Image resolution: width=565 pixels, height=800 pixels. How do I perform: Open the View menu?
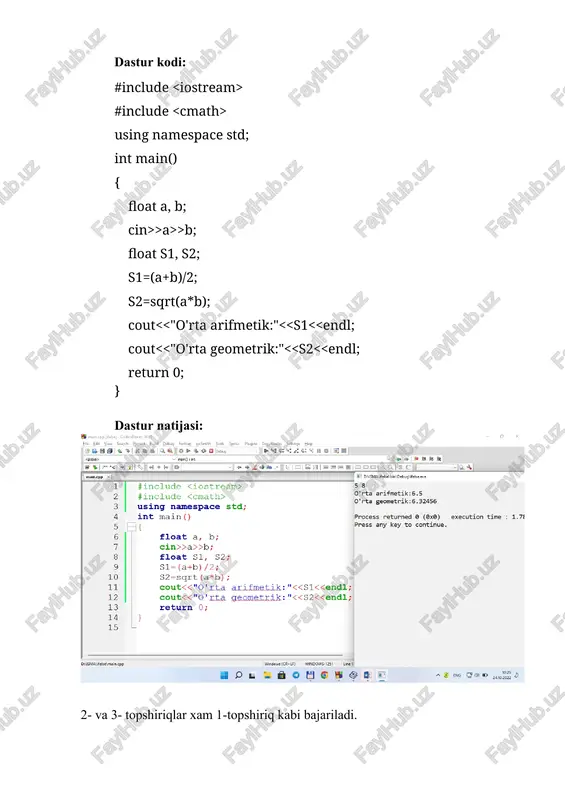point(108,444)
